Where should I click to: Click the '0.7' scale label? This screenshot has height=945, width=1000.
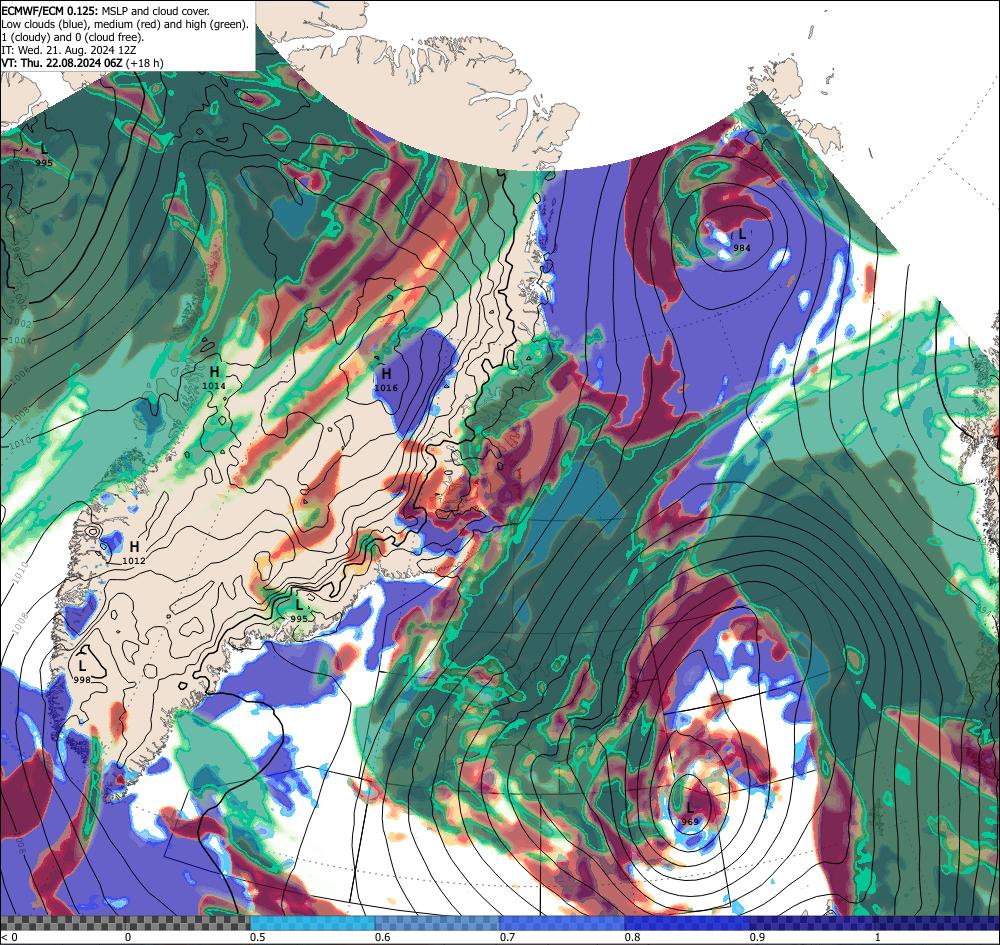pos(508,937)
